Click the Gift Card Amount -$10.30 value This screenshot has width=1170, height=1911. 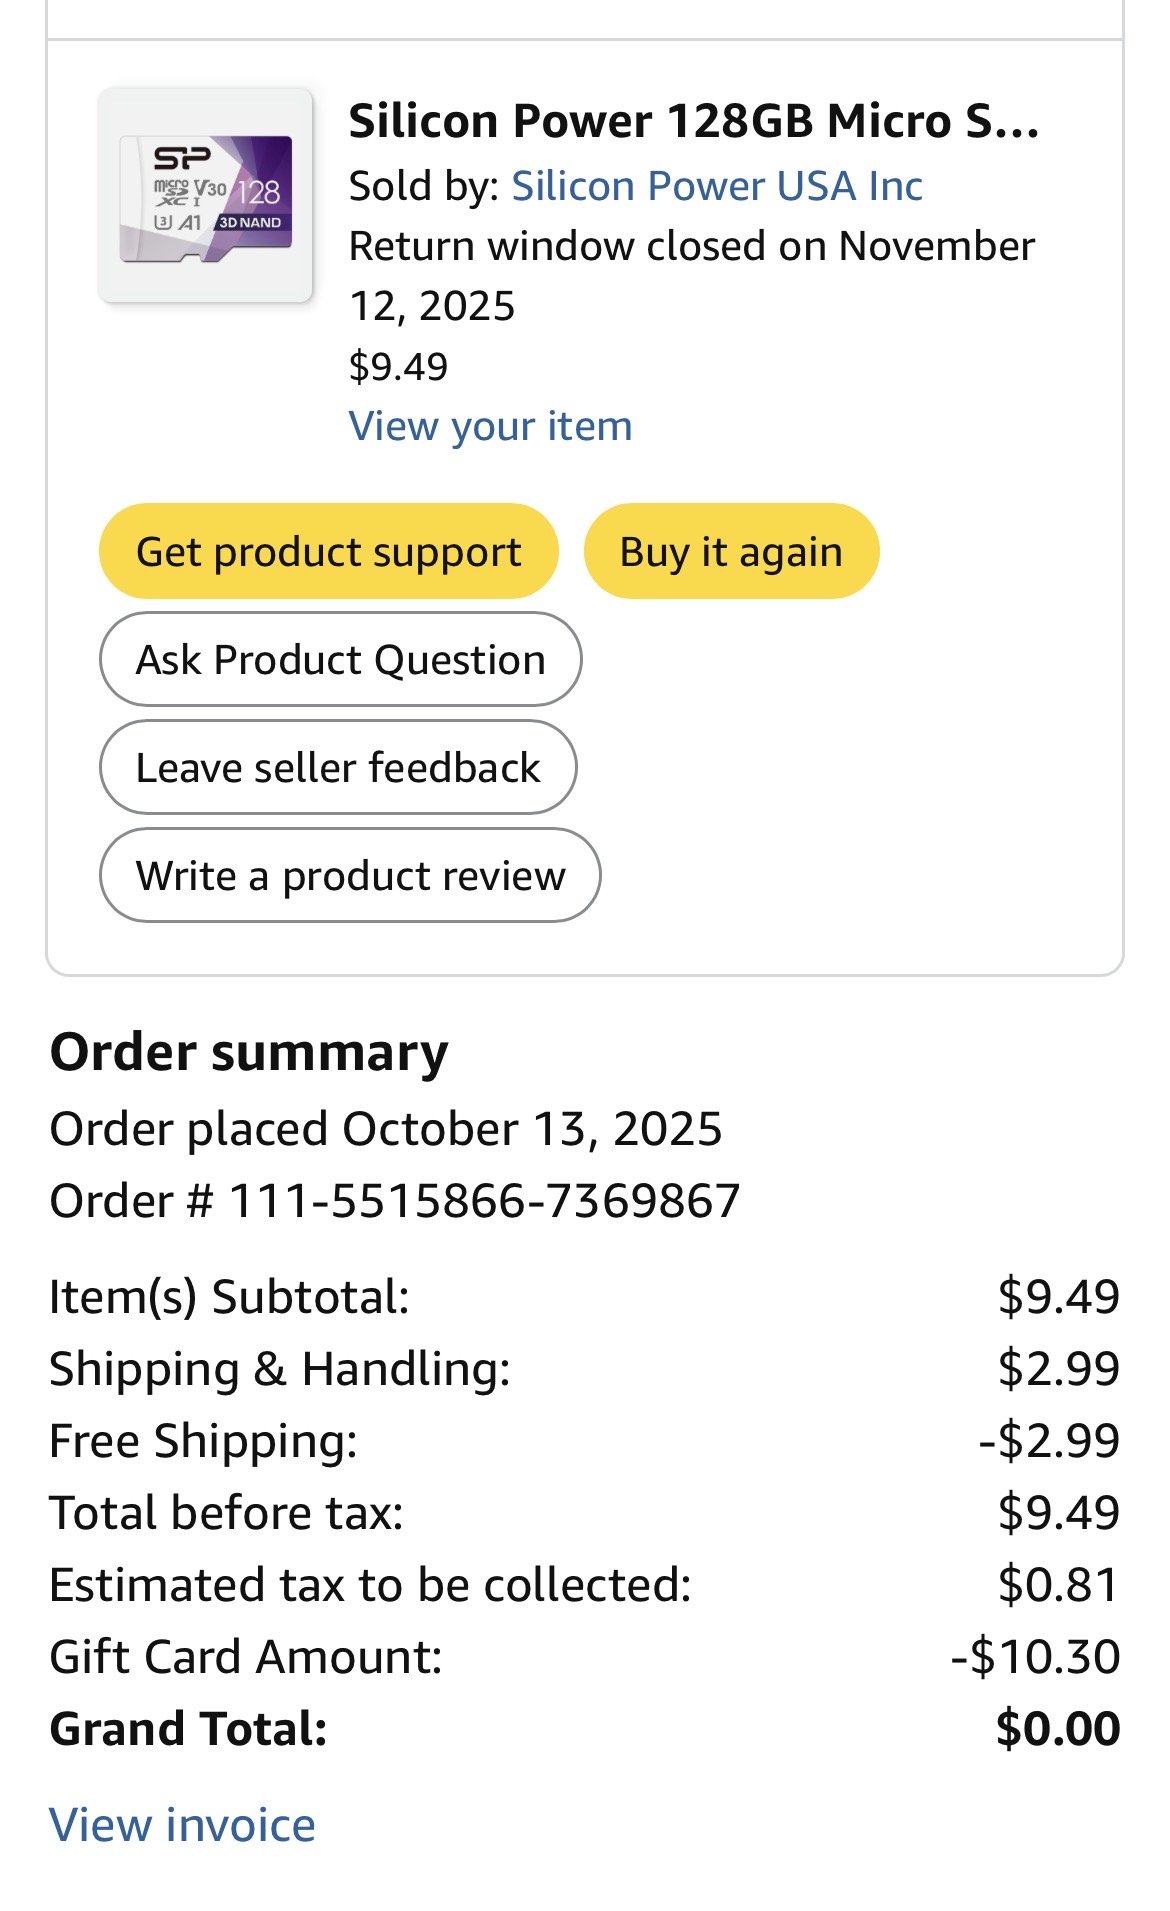1035,1657
